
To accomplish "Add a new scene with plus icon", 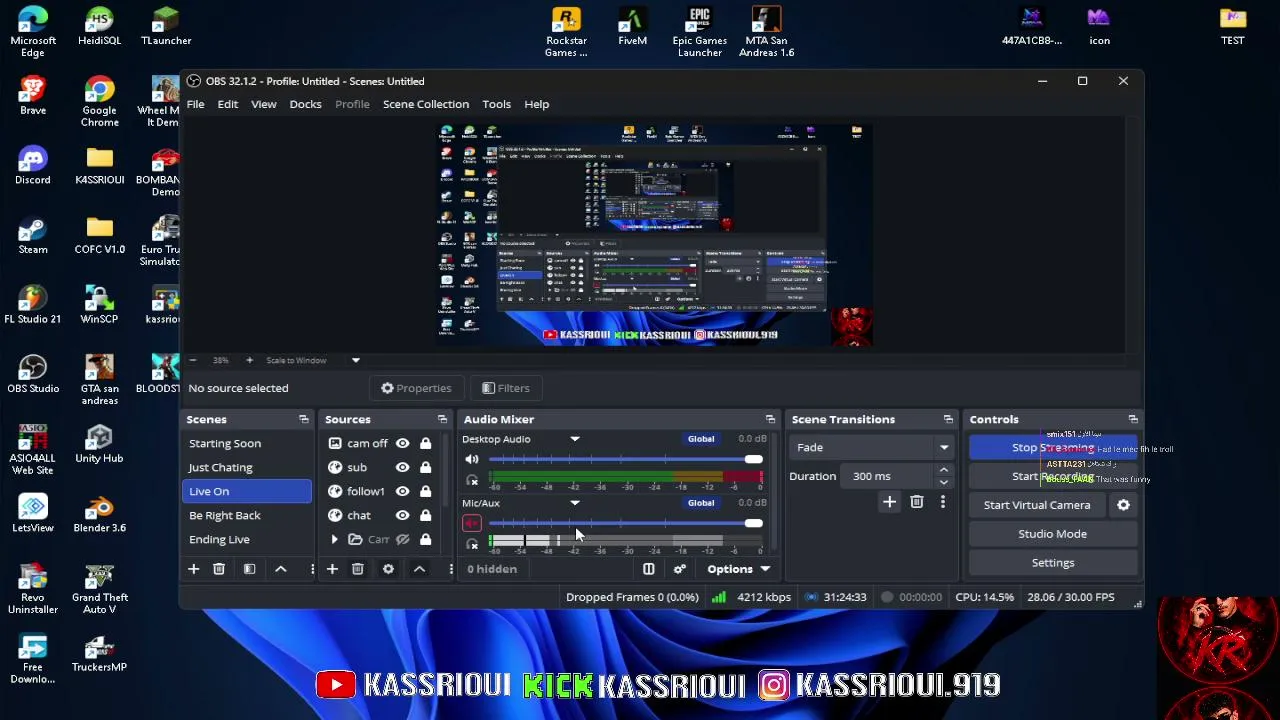I will [193, 569].
